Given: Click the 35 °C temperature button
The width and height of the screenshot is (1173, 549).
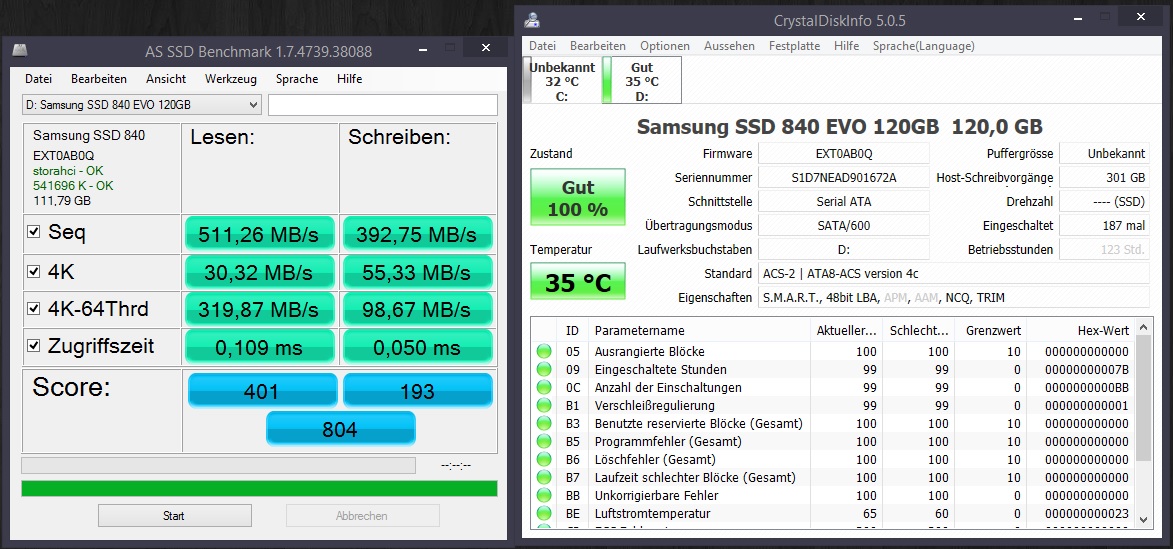Looking at the screenshot, I should tap(578, 283).
